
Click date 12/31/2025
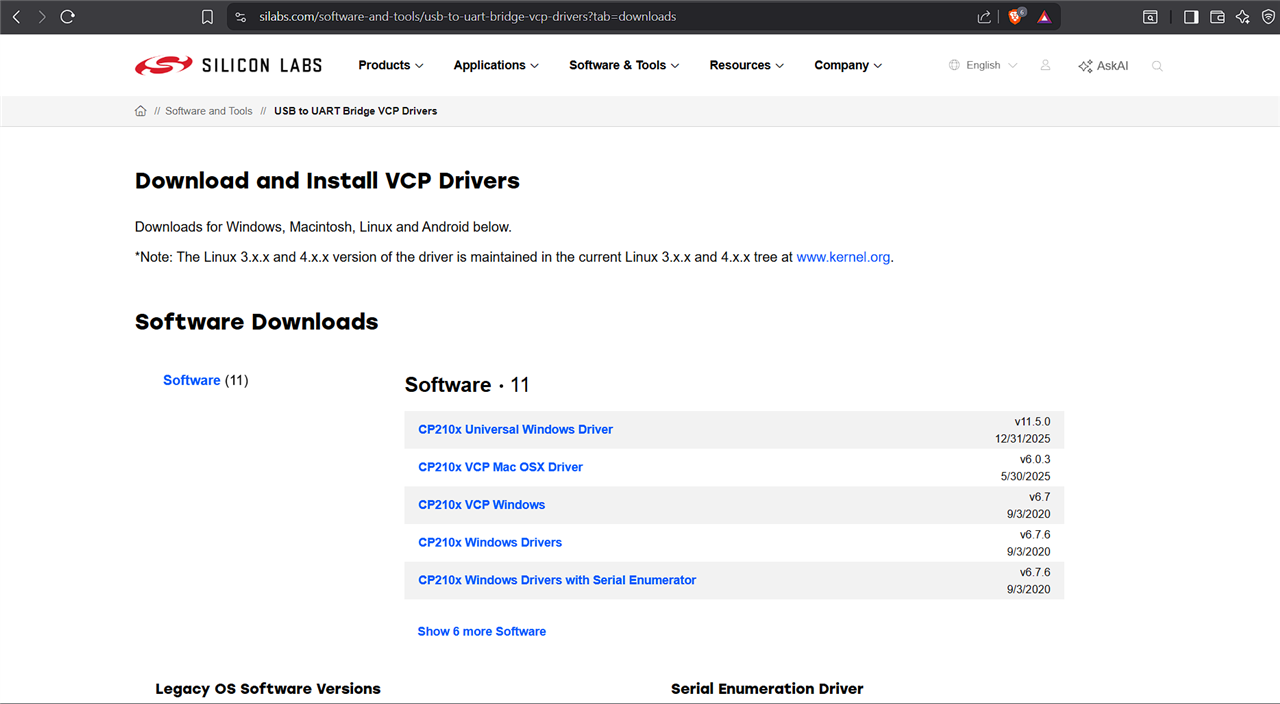[x=1023, y=439]
